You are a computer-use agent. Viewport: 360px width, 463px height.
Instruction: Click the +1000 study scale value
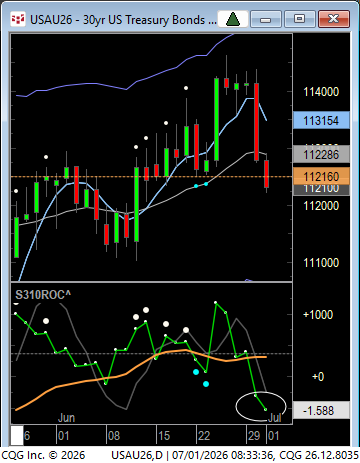click(x=318, y=315)
